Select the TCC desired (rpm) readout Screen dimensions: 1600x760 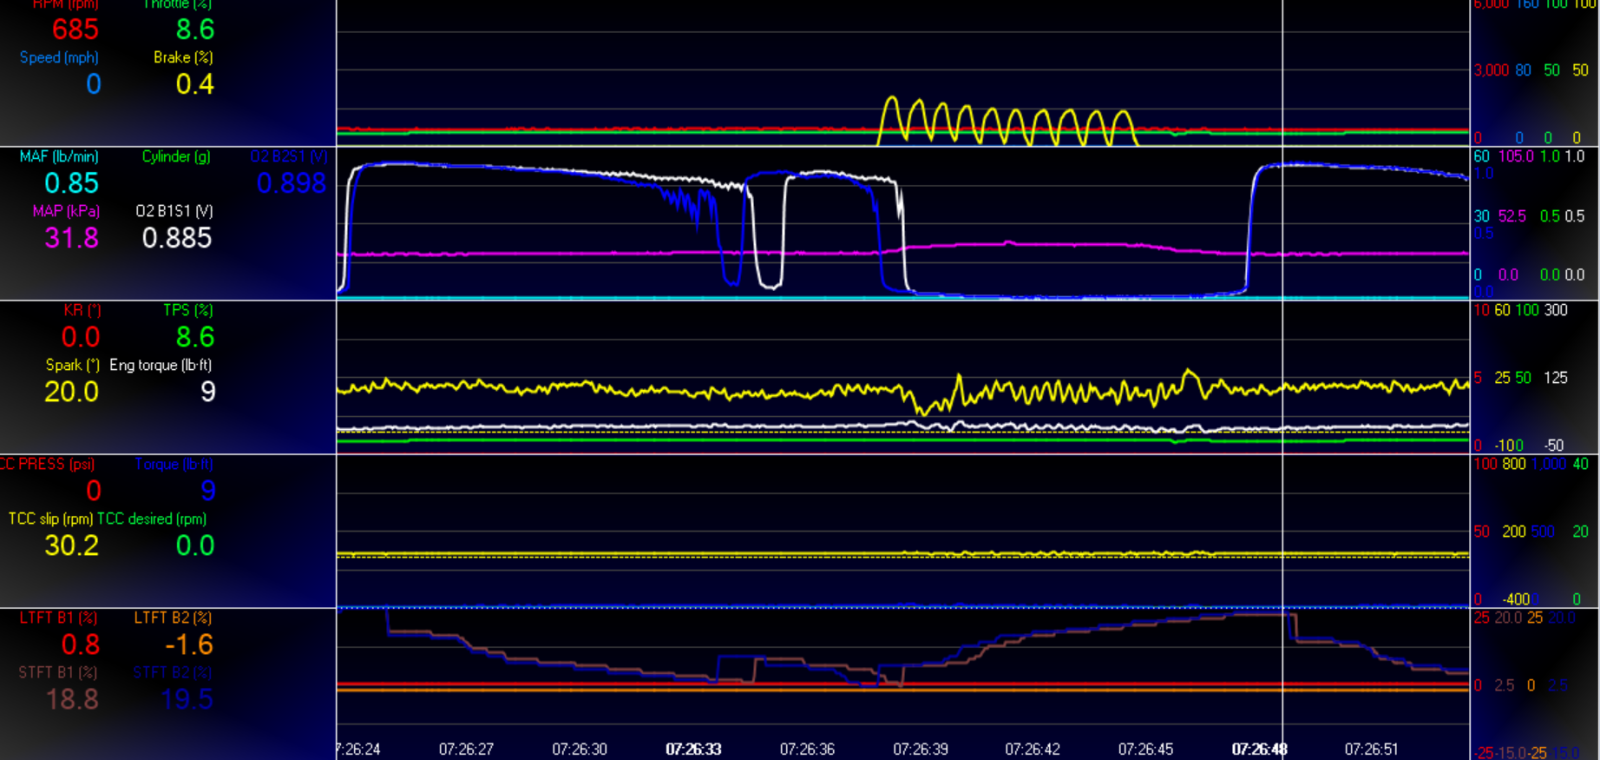coord(195,546)
